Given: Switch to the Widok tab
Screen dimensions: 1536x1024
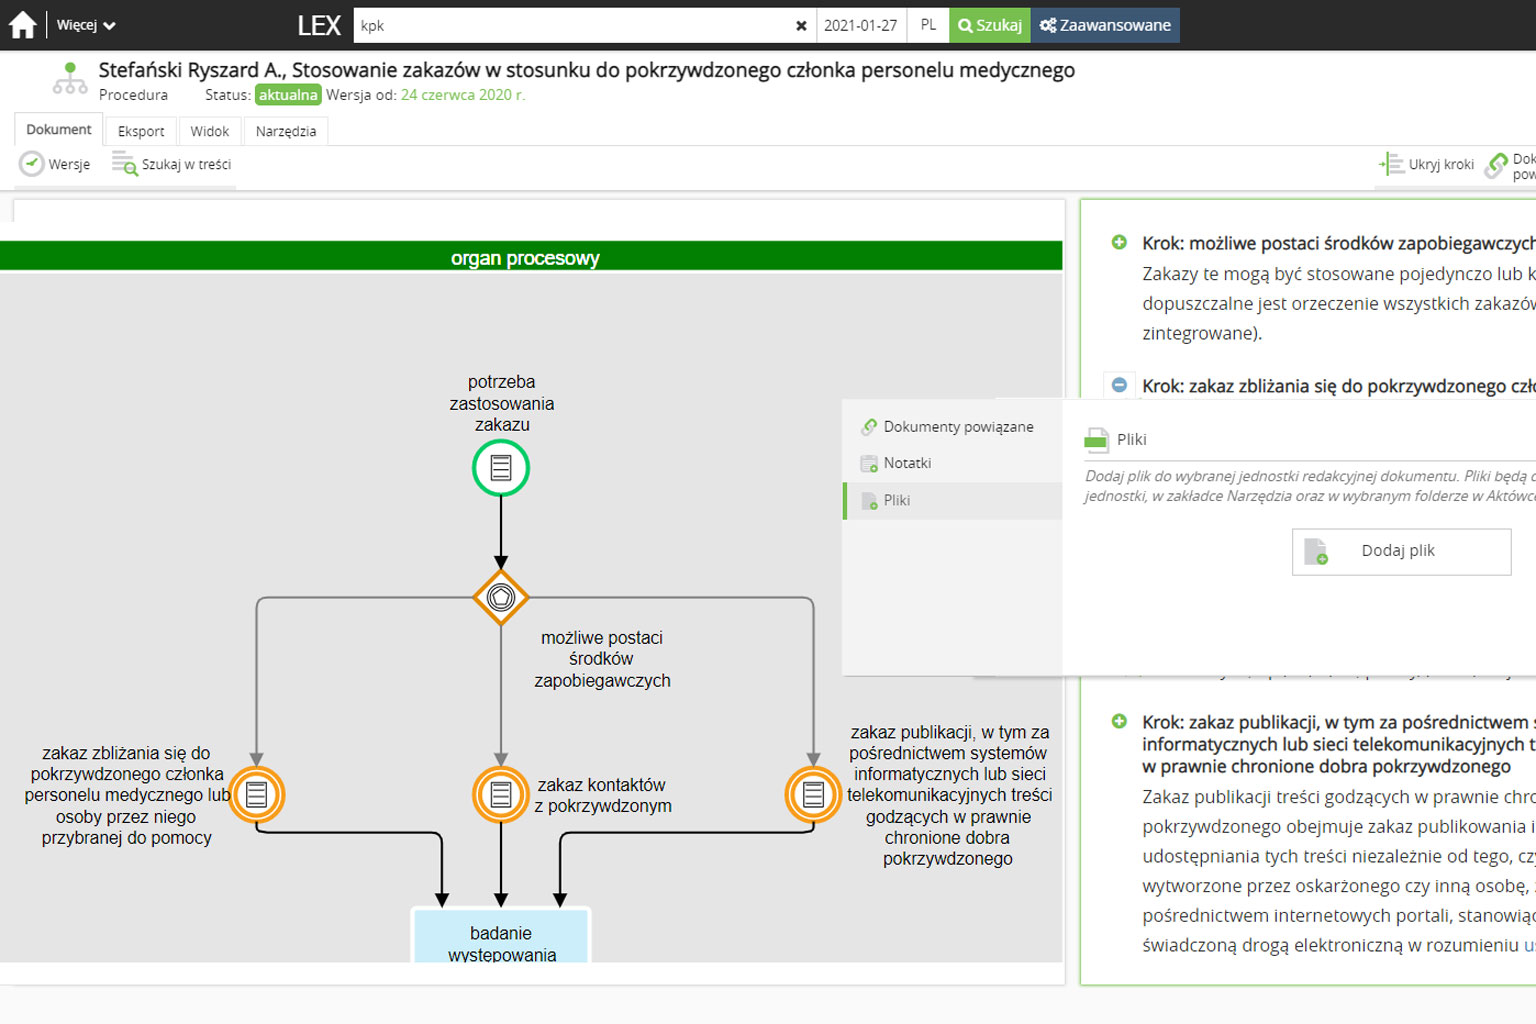Looking at the screenshot, I should pos(209,131).
